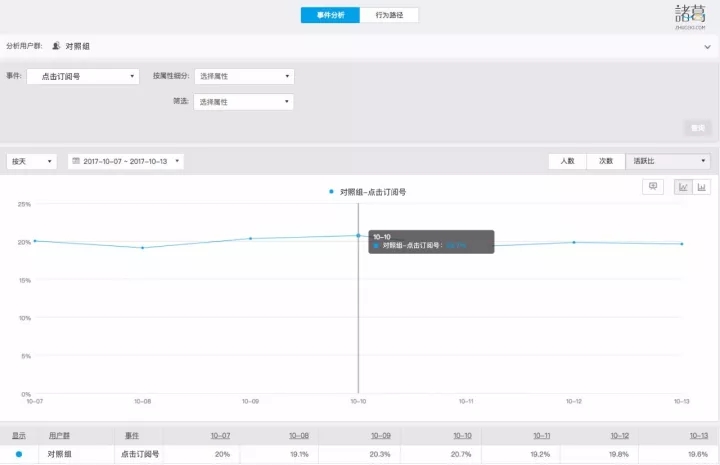Viewport: 720px width, 465px height.
Task: Open the 活跃比 dropdown
Action: click(x=668, y=161)
